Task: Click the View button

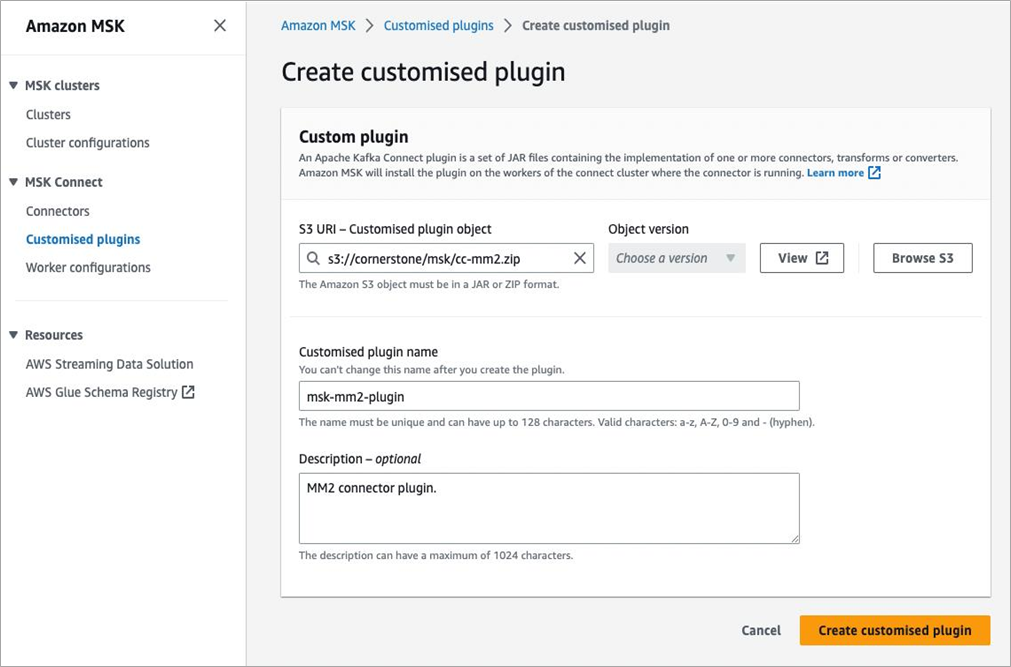Action: coord(801,258)
